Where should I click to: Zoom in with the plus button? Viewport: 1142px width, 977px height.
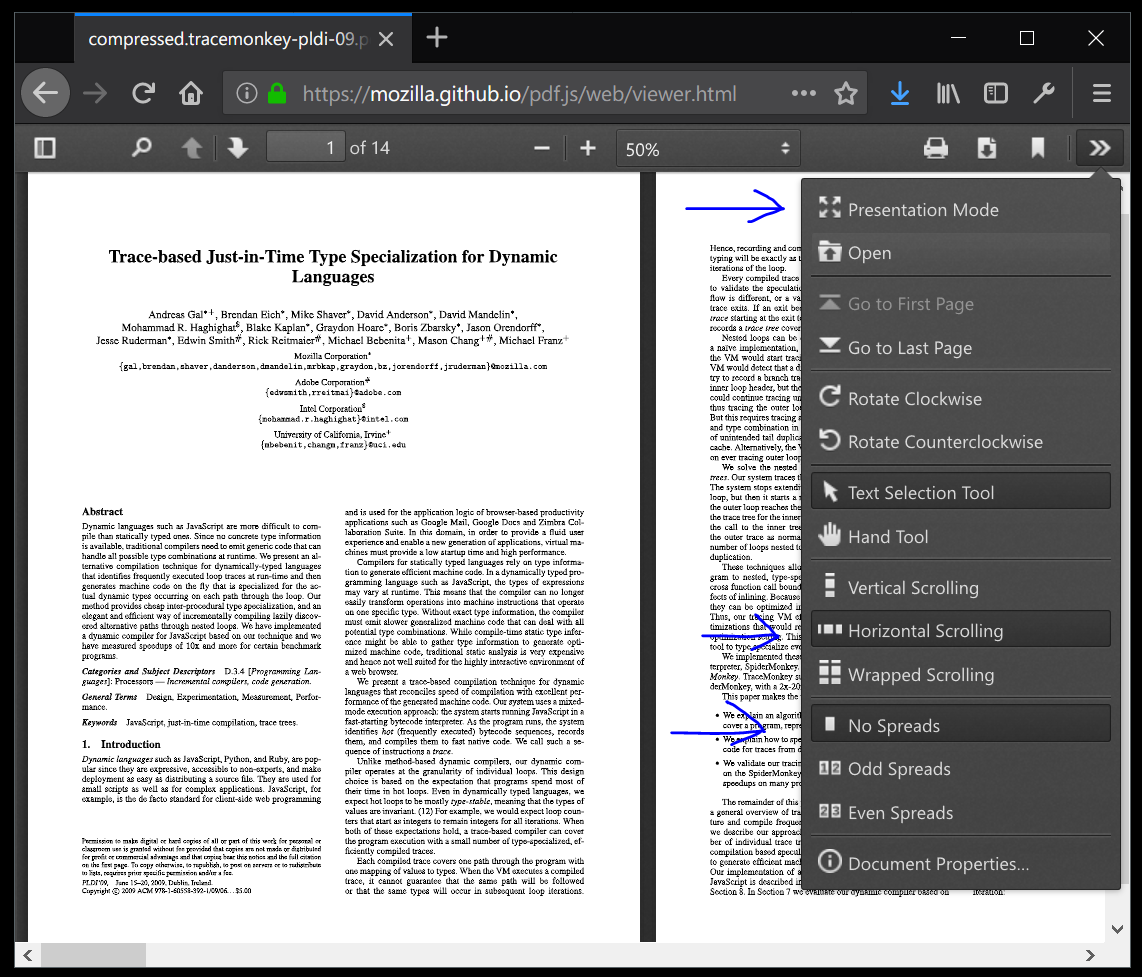pyautogui.click(x=588, y=148)
